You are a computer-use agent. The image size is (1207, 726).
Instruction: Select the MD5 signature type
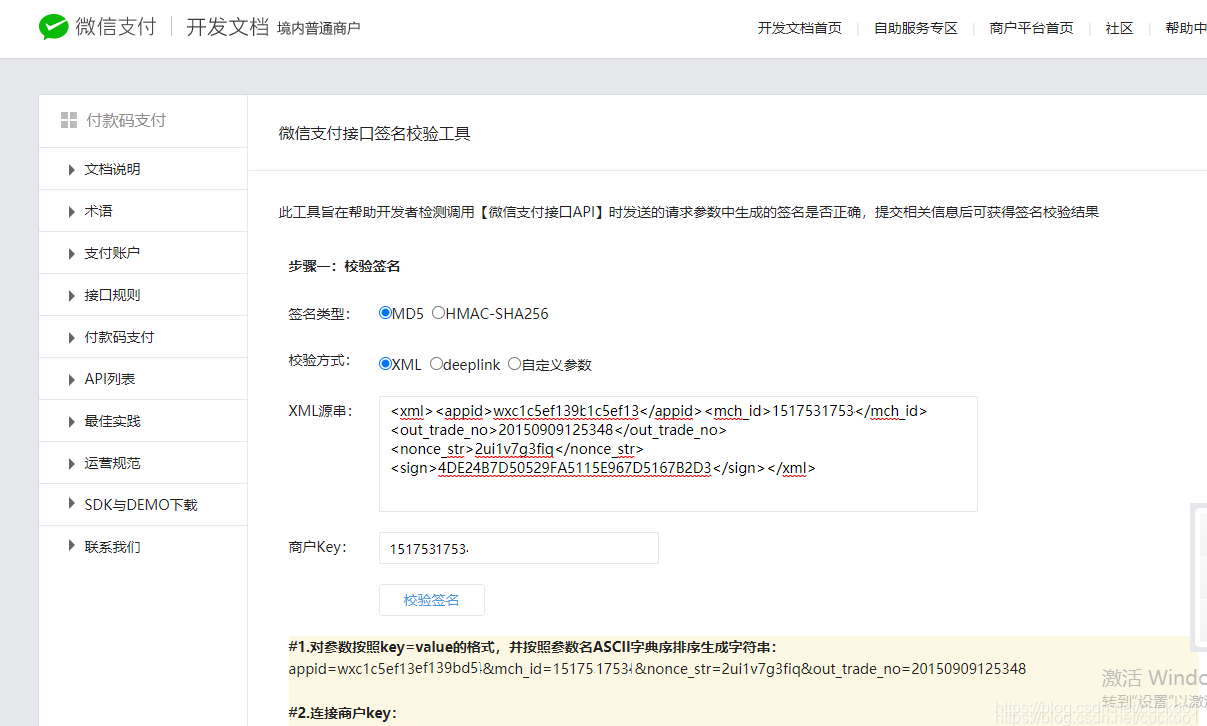tap(385, 313)
